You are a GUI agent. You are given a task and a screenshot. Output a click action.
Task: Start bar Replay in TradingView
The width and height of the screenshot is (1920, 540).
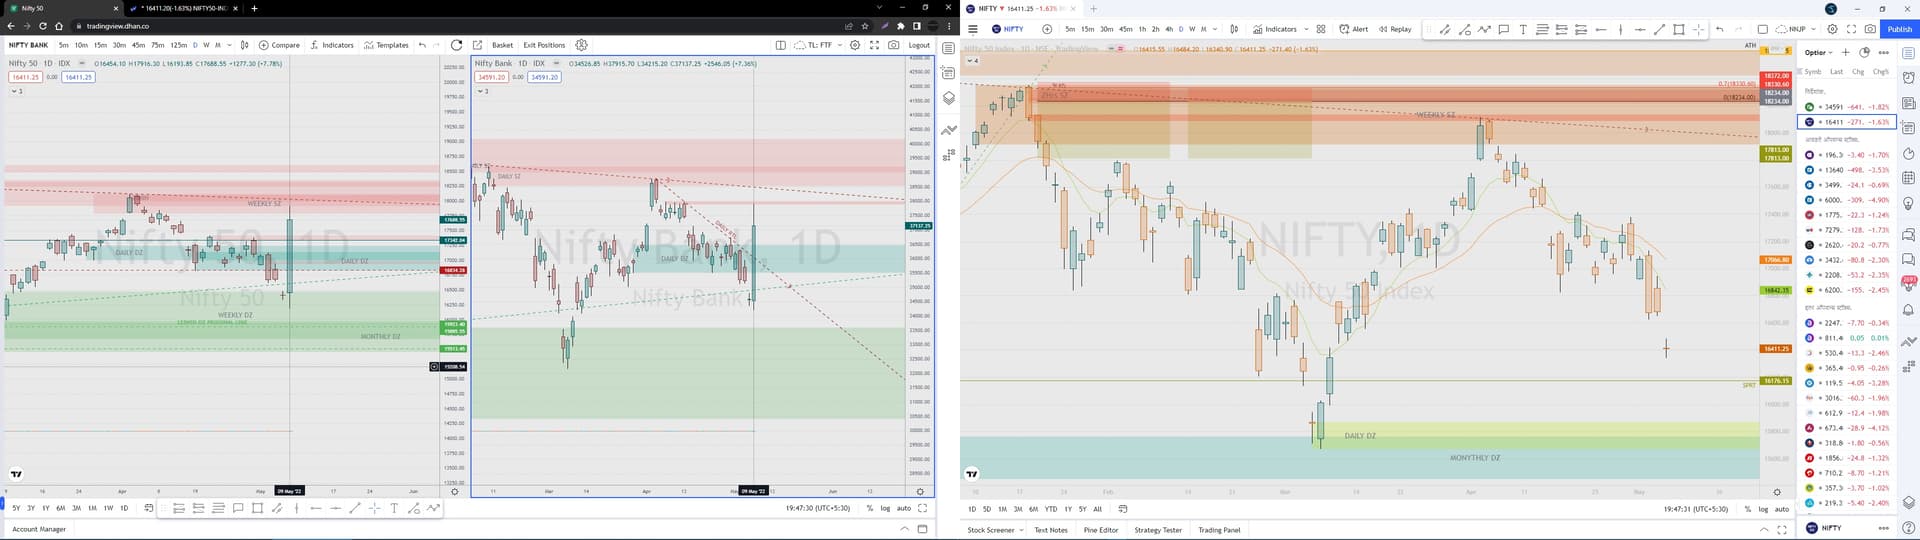(1395, 29)
